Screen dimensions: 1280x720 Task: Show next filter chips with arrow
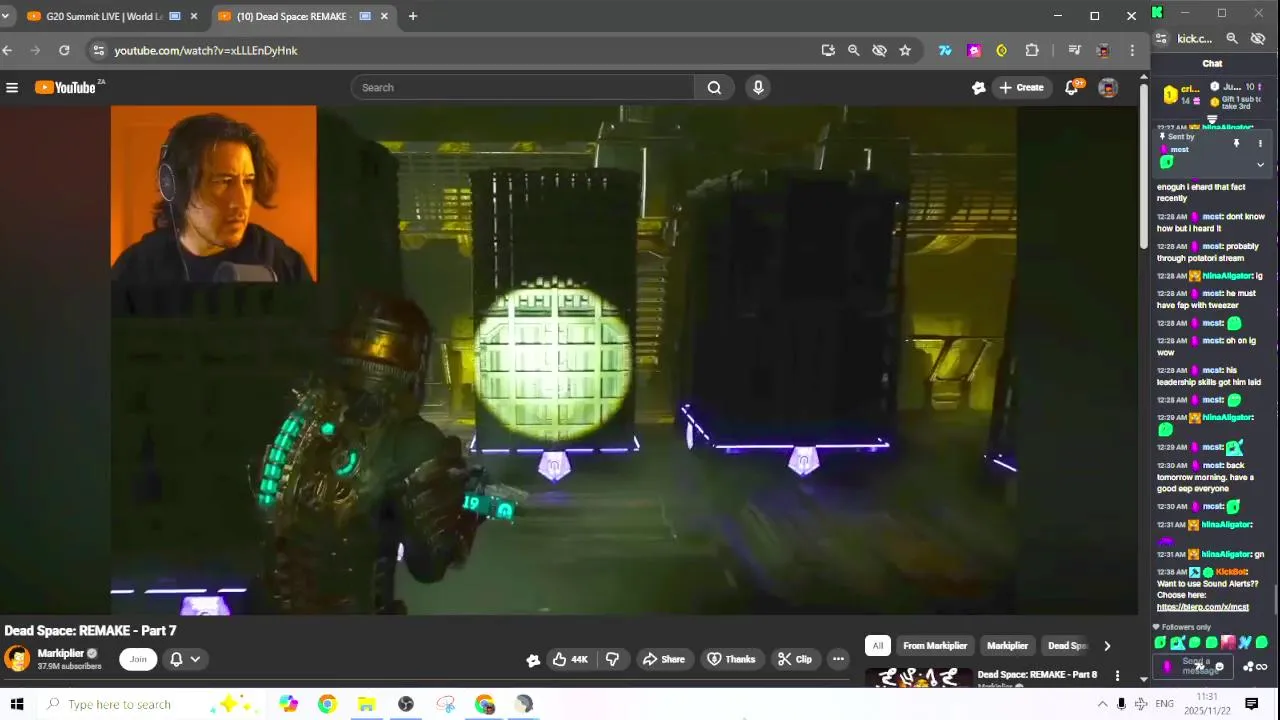tap(1107, 646)
